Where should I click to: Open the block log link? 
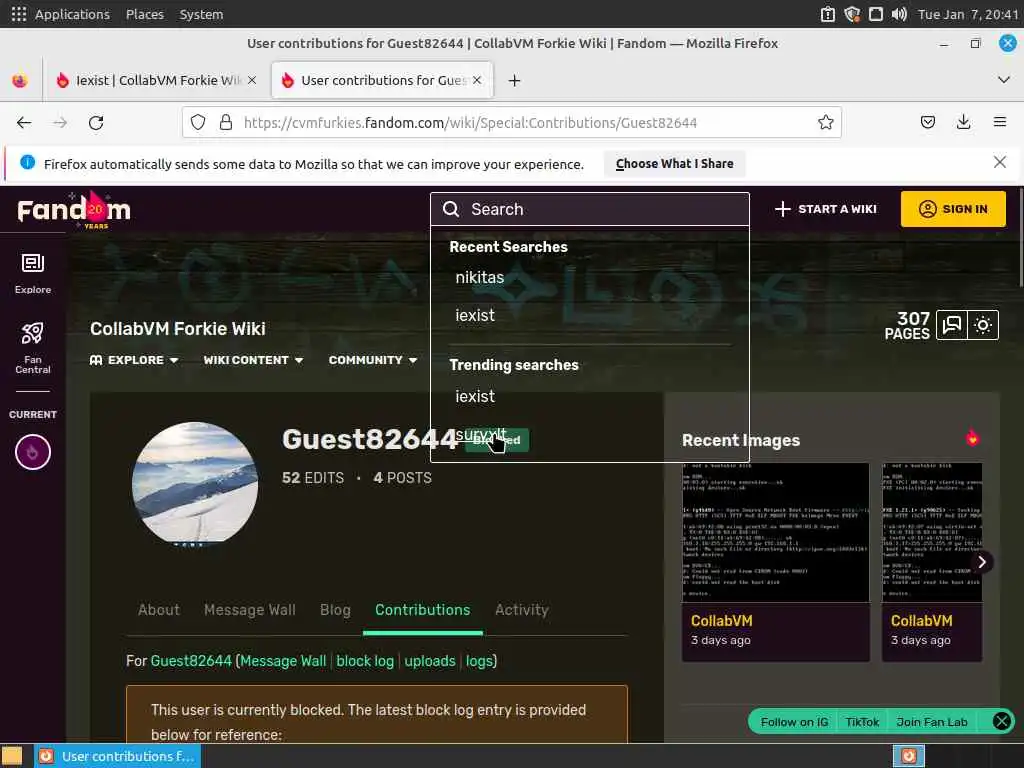click(365, 661)
